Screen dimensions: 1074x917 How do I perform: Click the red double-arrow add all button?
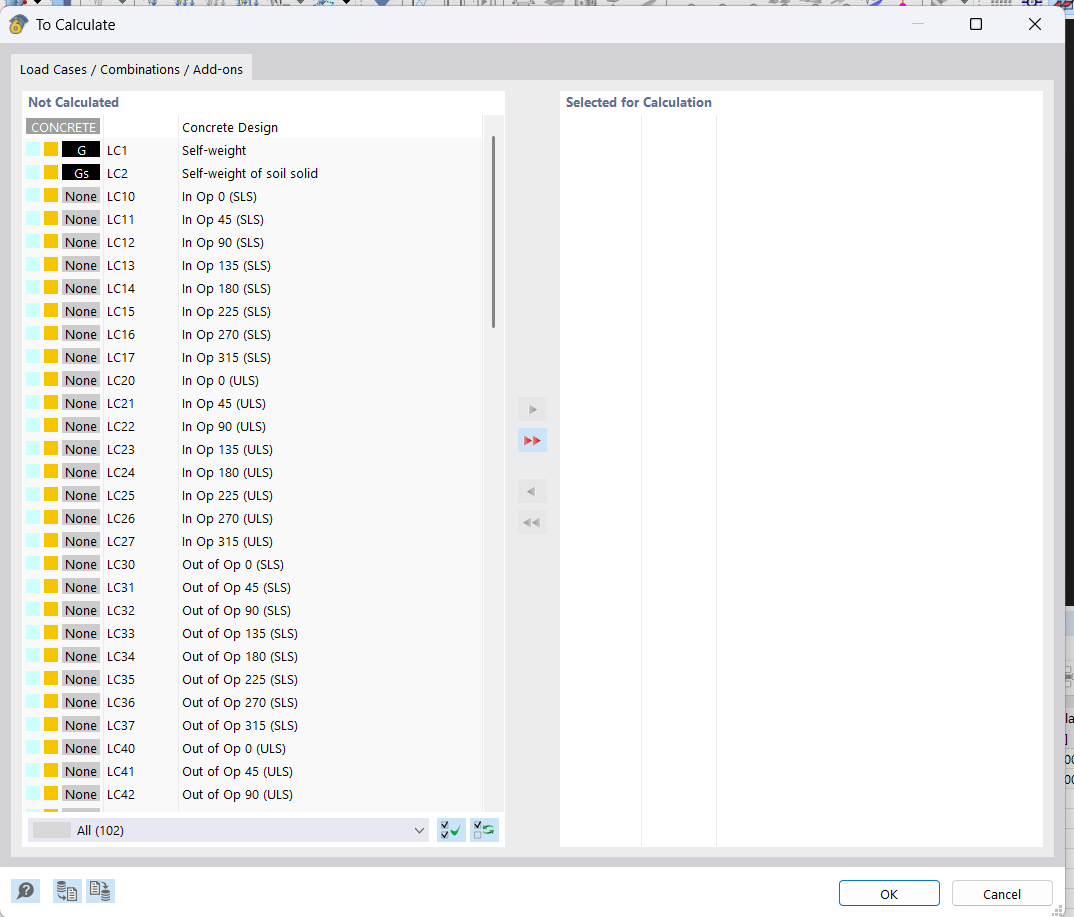click(532, 441)
